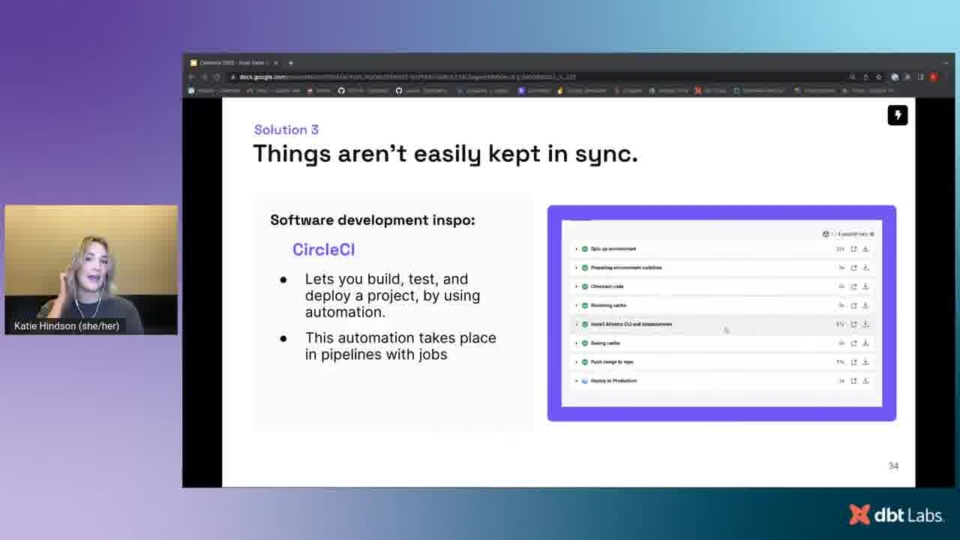Download output of Preparing environment variables step

click(866, 268)
